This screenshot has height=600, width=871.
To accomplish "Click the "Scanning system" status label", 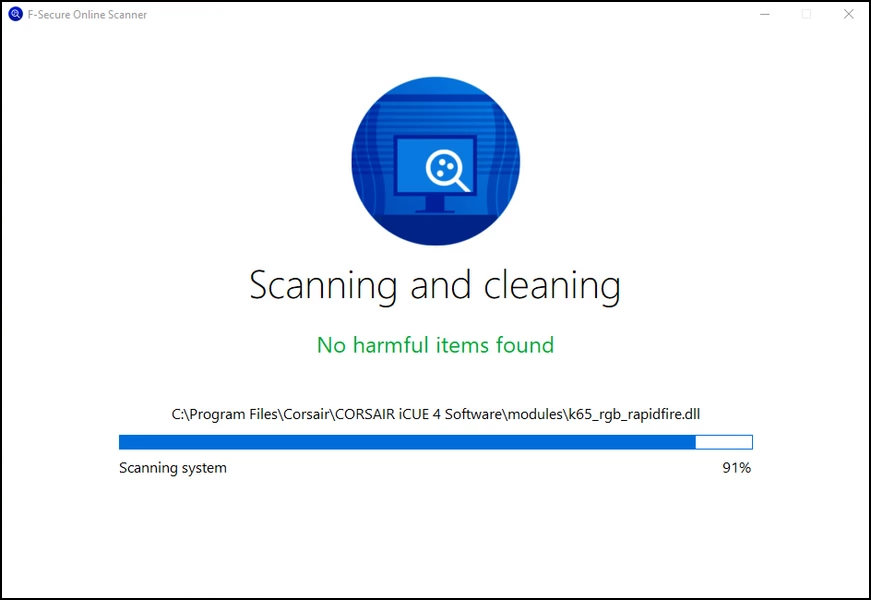I will coord(173,468).
